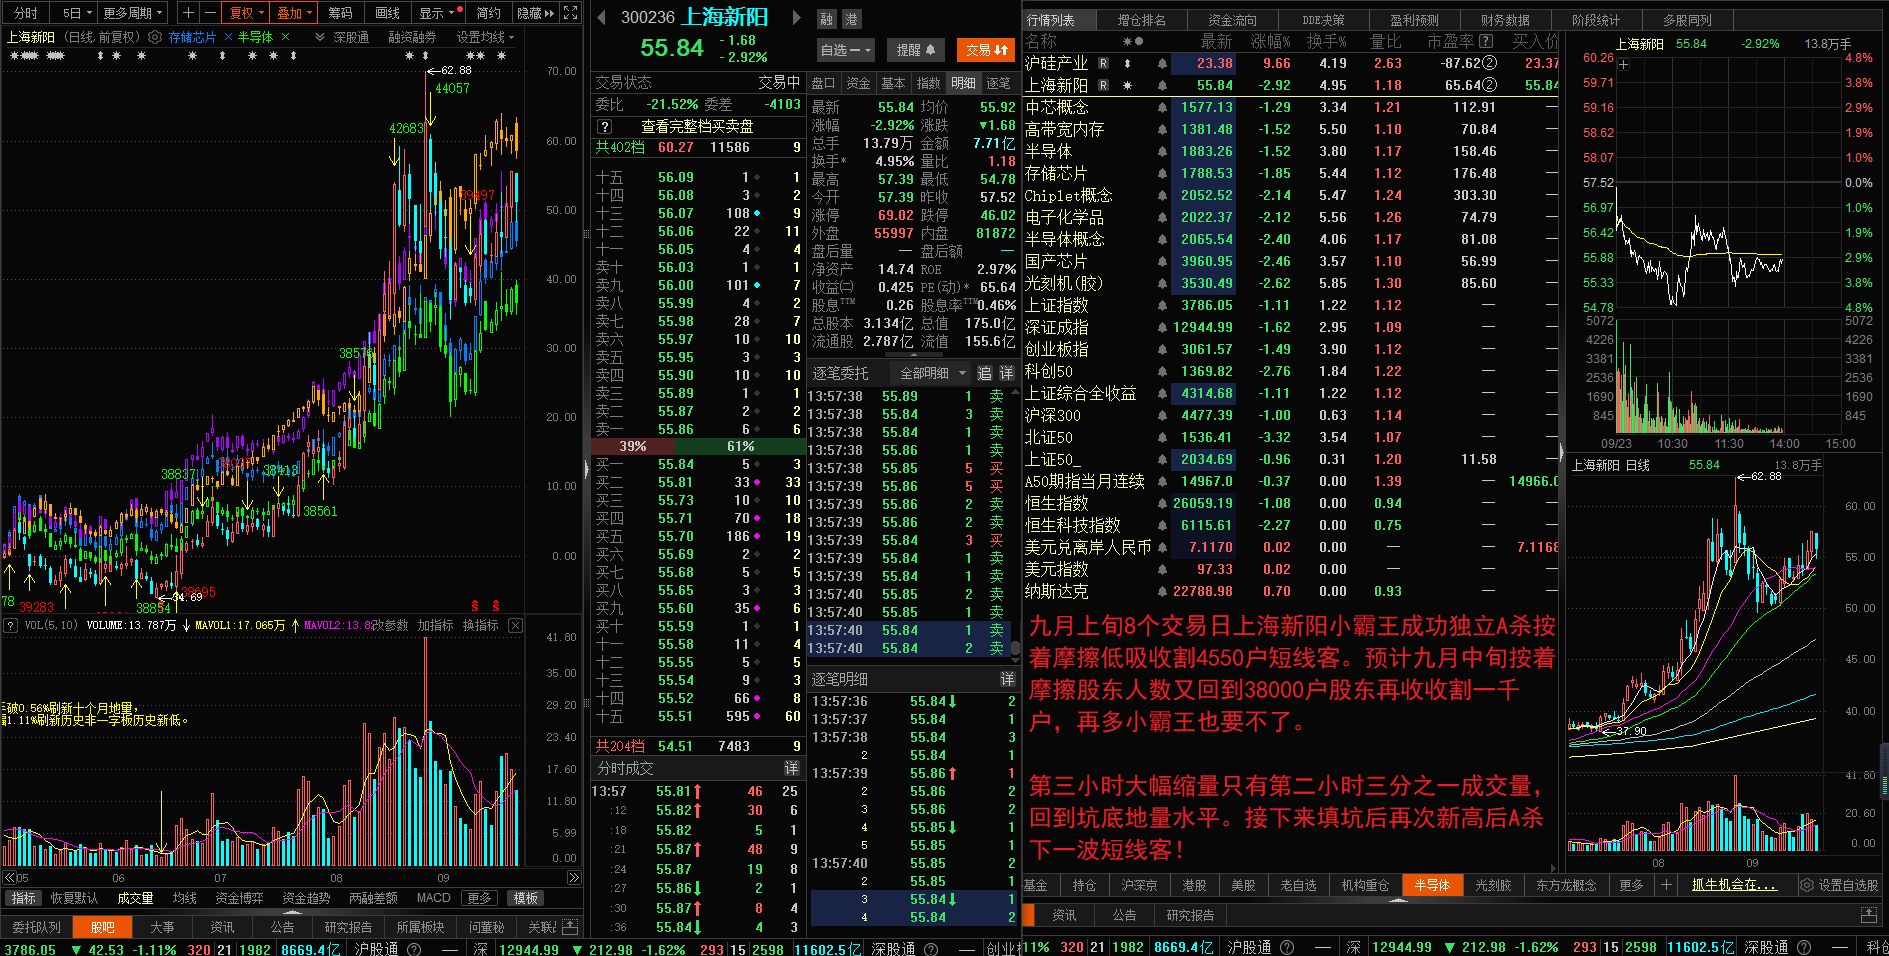Image resolution: width=1889 pixels, height=956 pixels.
Task: Enable 成交量 volume indicator
Action: (x=135, y=898)
